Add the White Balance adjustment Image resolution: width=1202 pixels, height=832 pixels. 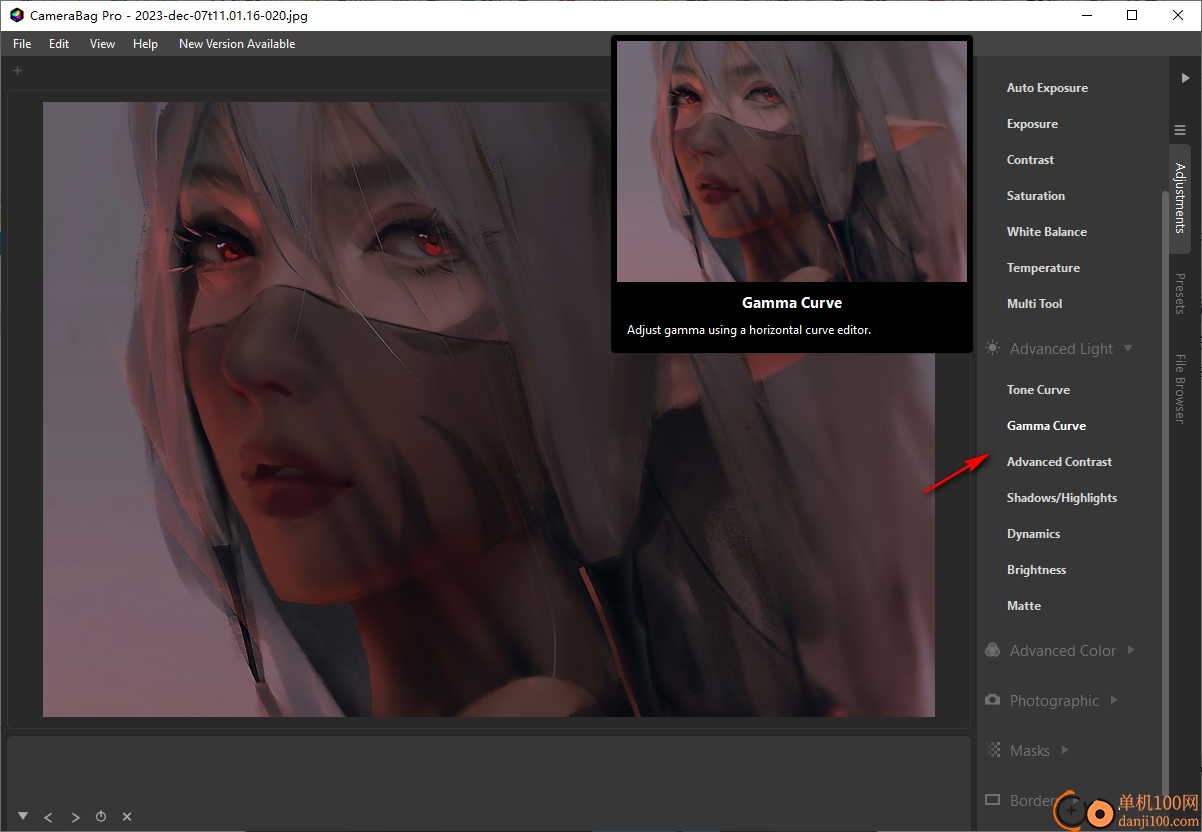click(x=1047, y=232)
